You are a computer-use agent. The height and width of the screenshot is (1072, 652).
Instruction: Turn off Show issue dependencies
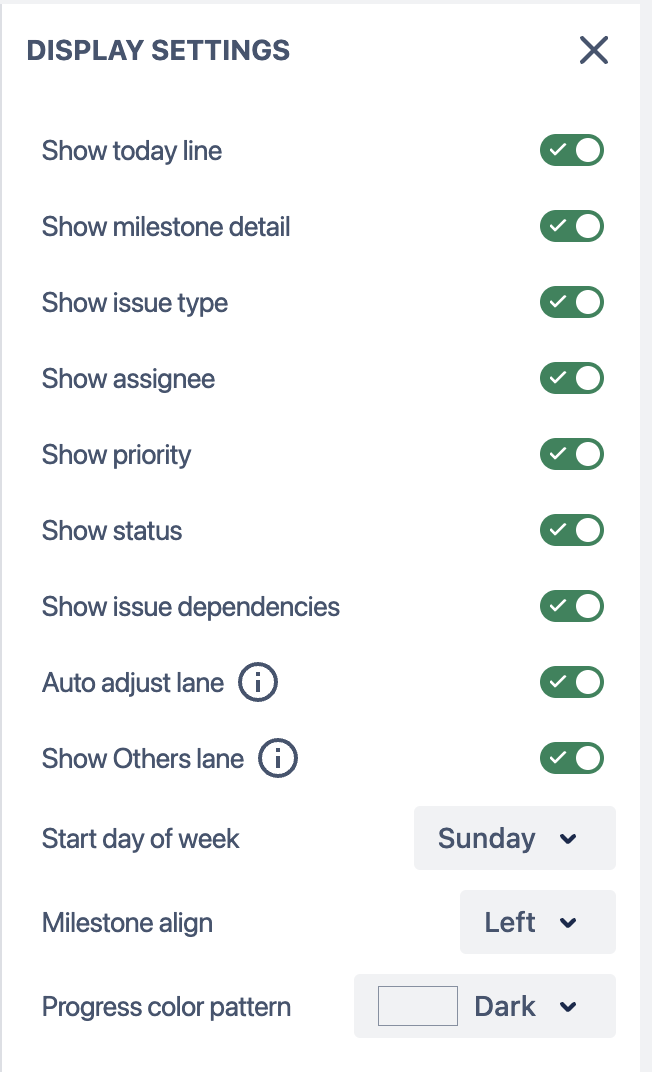[x=572, y=606]
